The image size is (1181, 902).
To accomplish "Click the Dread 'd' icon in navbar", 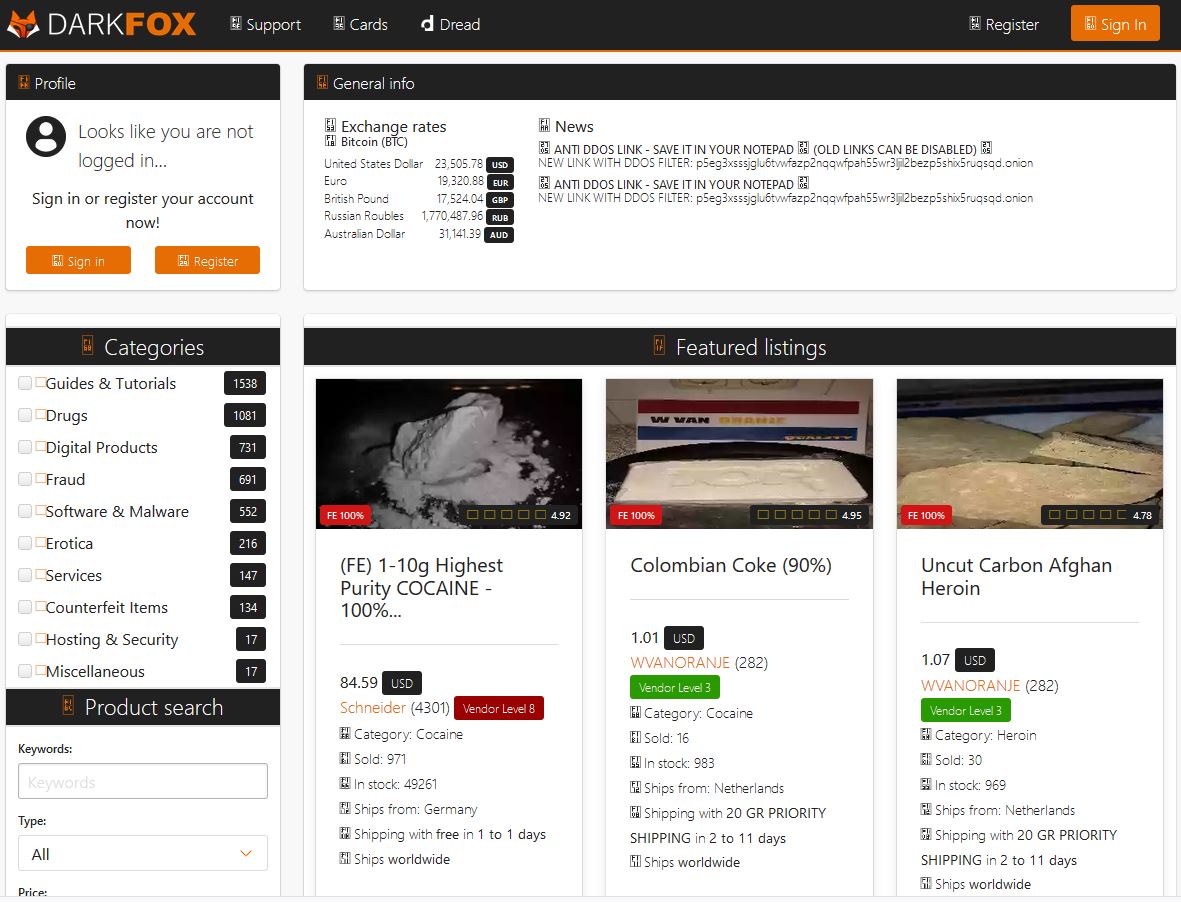I will pyautogui.click(x=425, y=24).
